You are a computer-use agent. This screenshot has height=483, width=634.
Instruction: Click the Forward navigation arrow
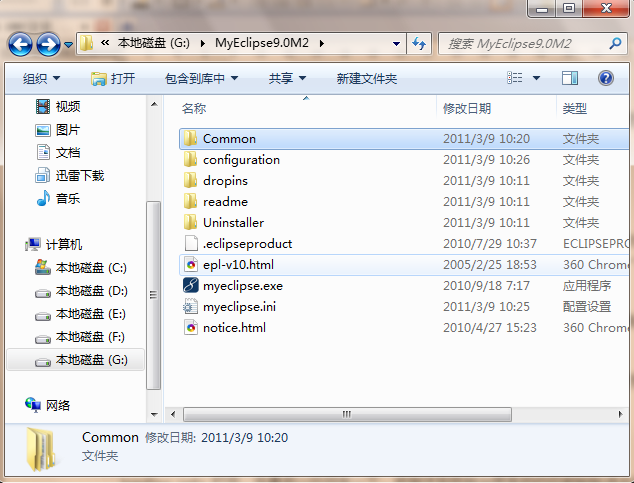48,44
